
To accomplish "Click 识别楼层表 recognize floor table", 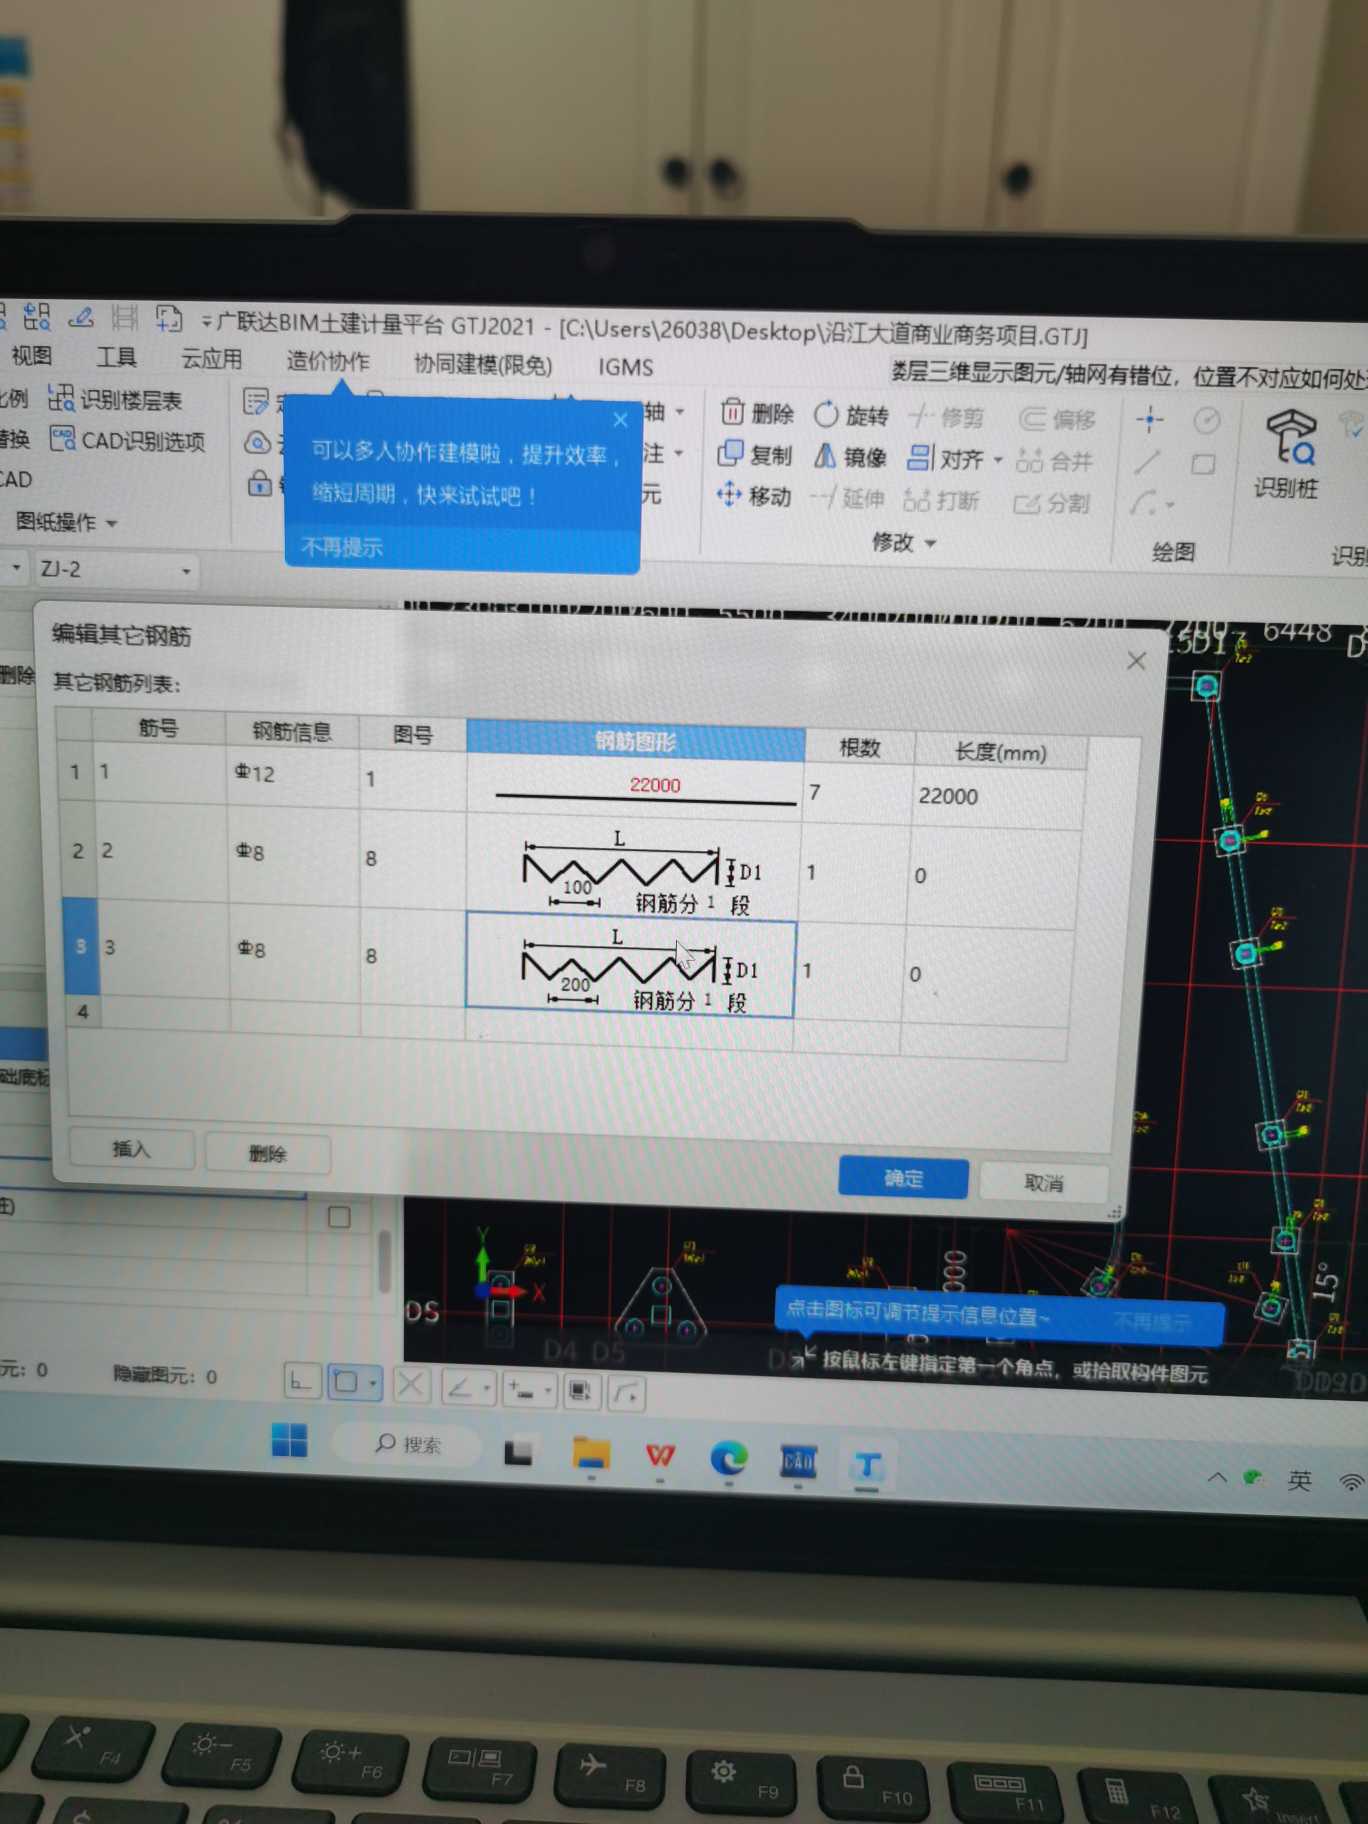I will (x=116, y=400).
